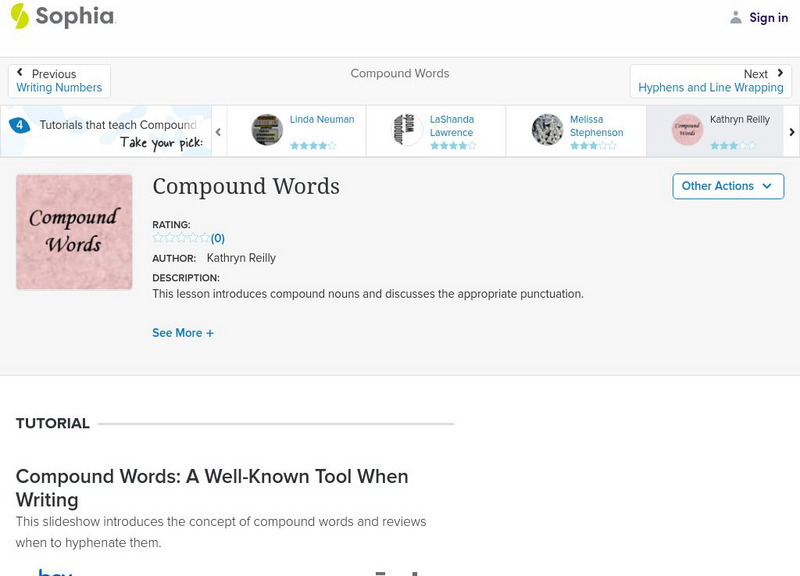Open the Hyphens and Line Wrapping lesson
Viewport: 800px width, 576px height.
point(710,87)
